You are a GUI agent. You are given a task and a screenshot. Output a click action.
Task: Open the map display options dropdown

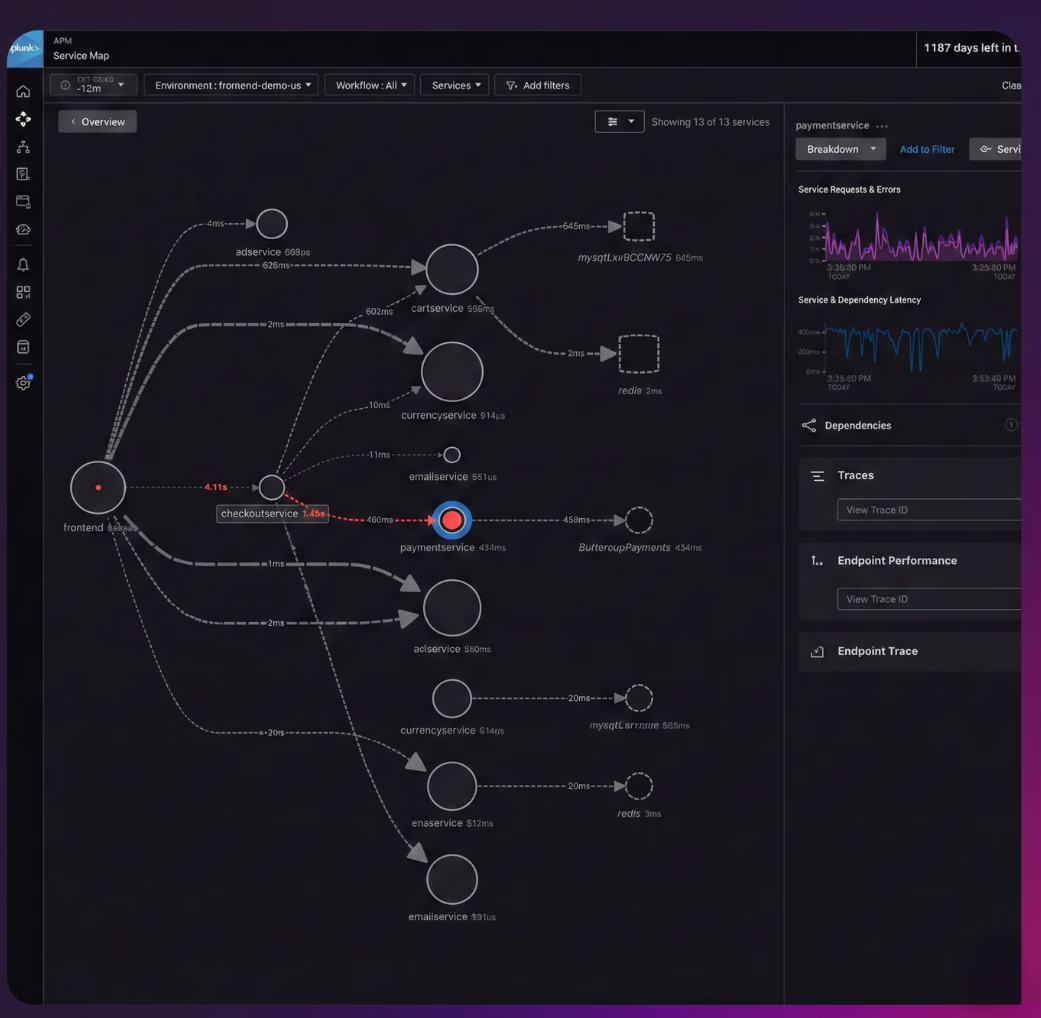tap(619, 122)
